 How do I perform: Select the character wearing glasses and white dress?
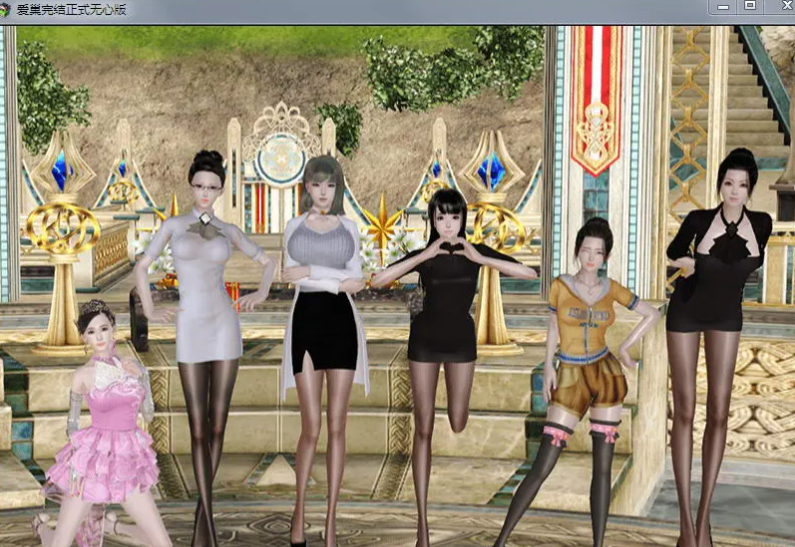point(207,290)
